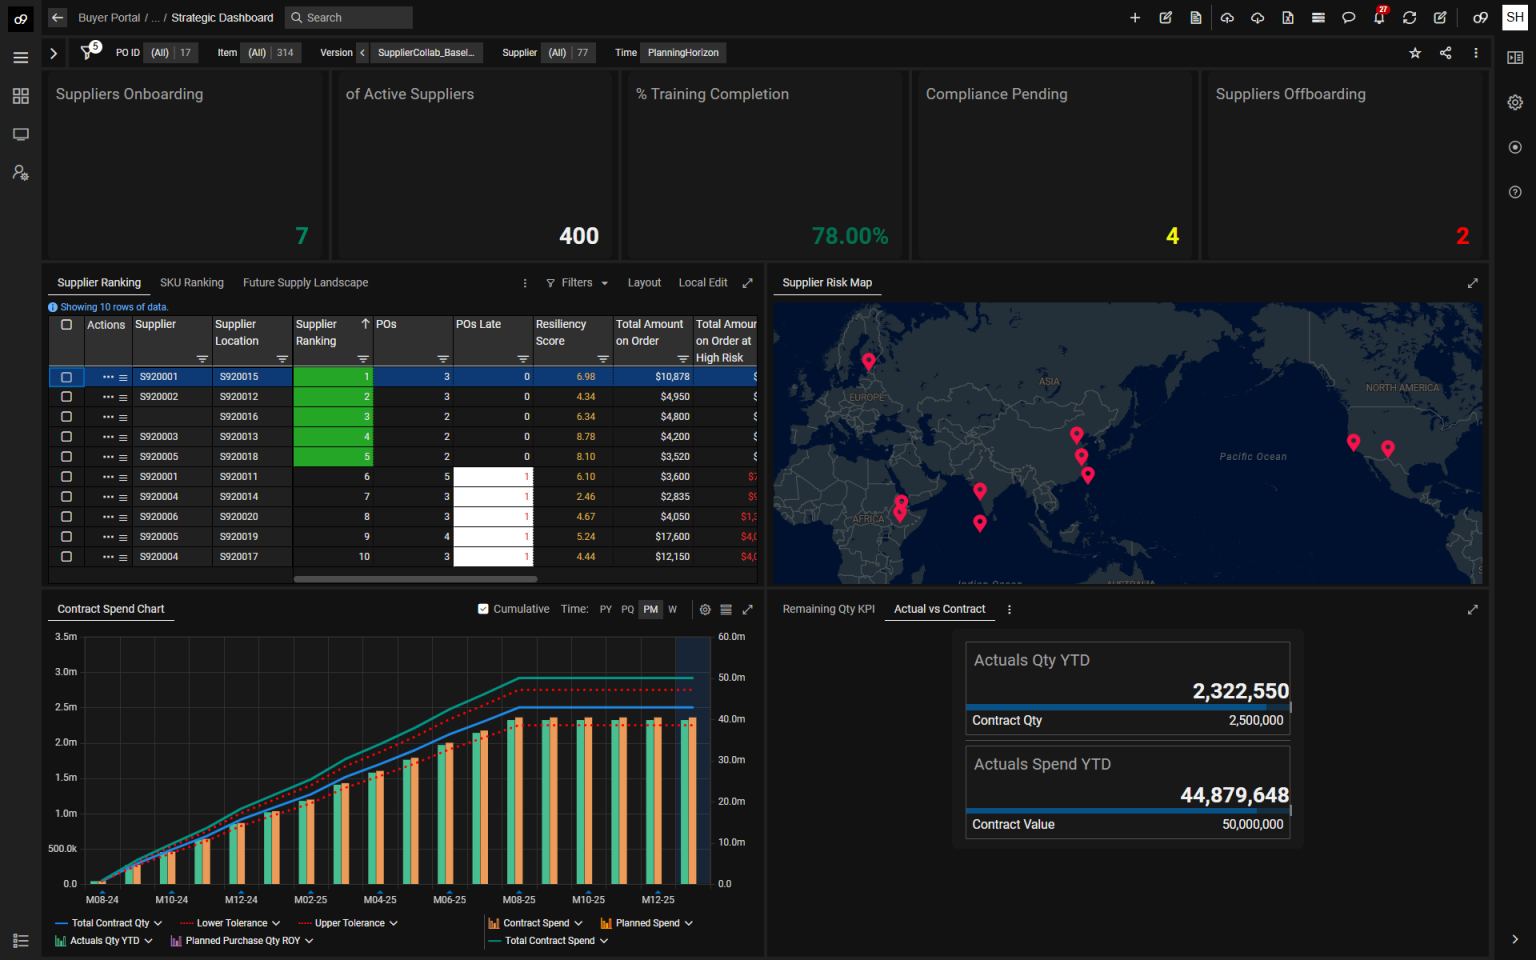Select the PM time granularity option

(x=650, y=609)
